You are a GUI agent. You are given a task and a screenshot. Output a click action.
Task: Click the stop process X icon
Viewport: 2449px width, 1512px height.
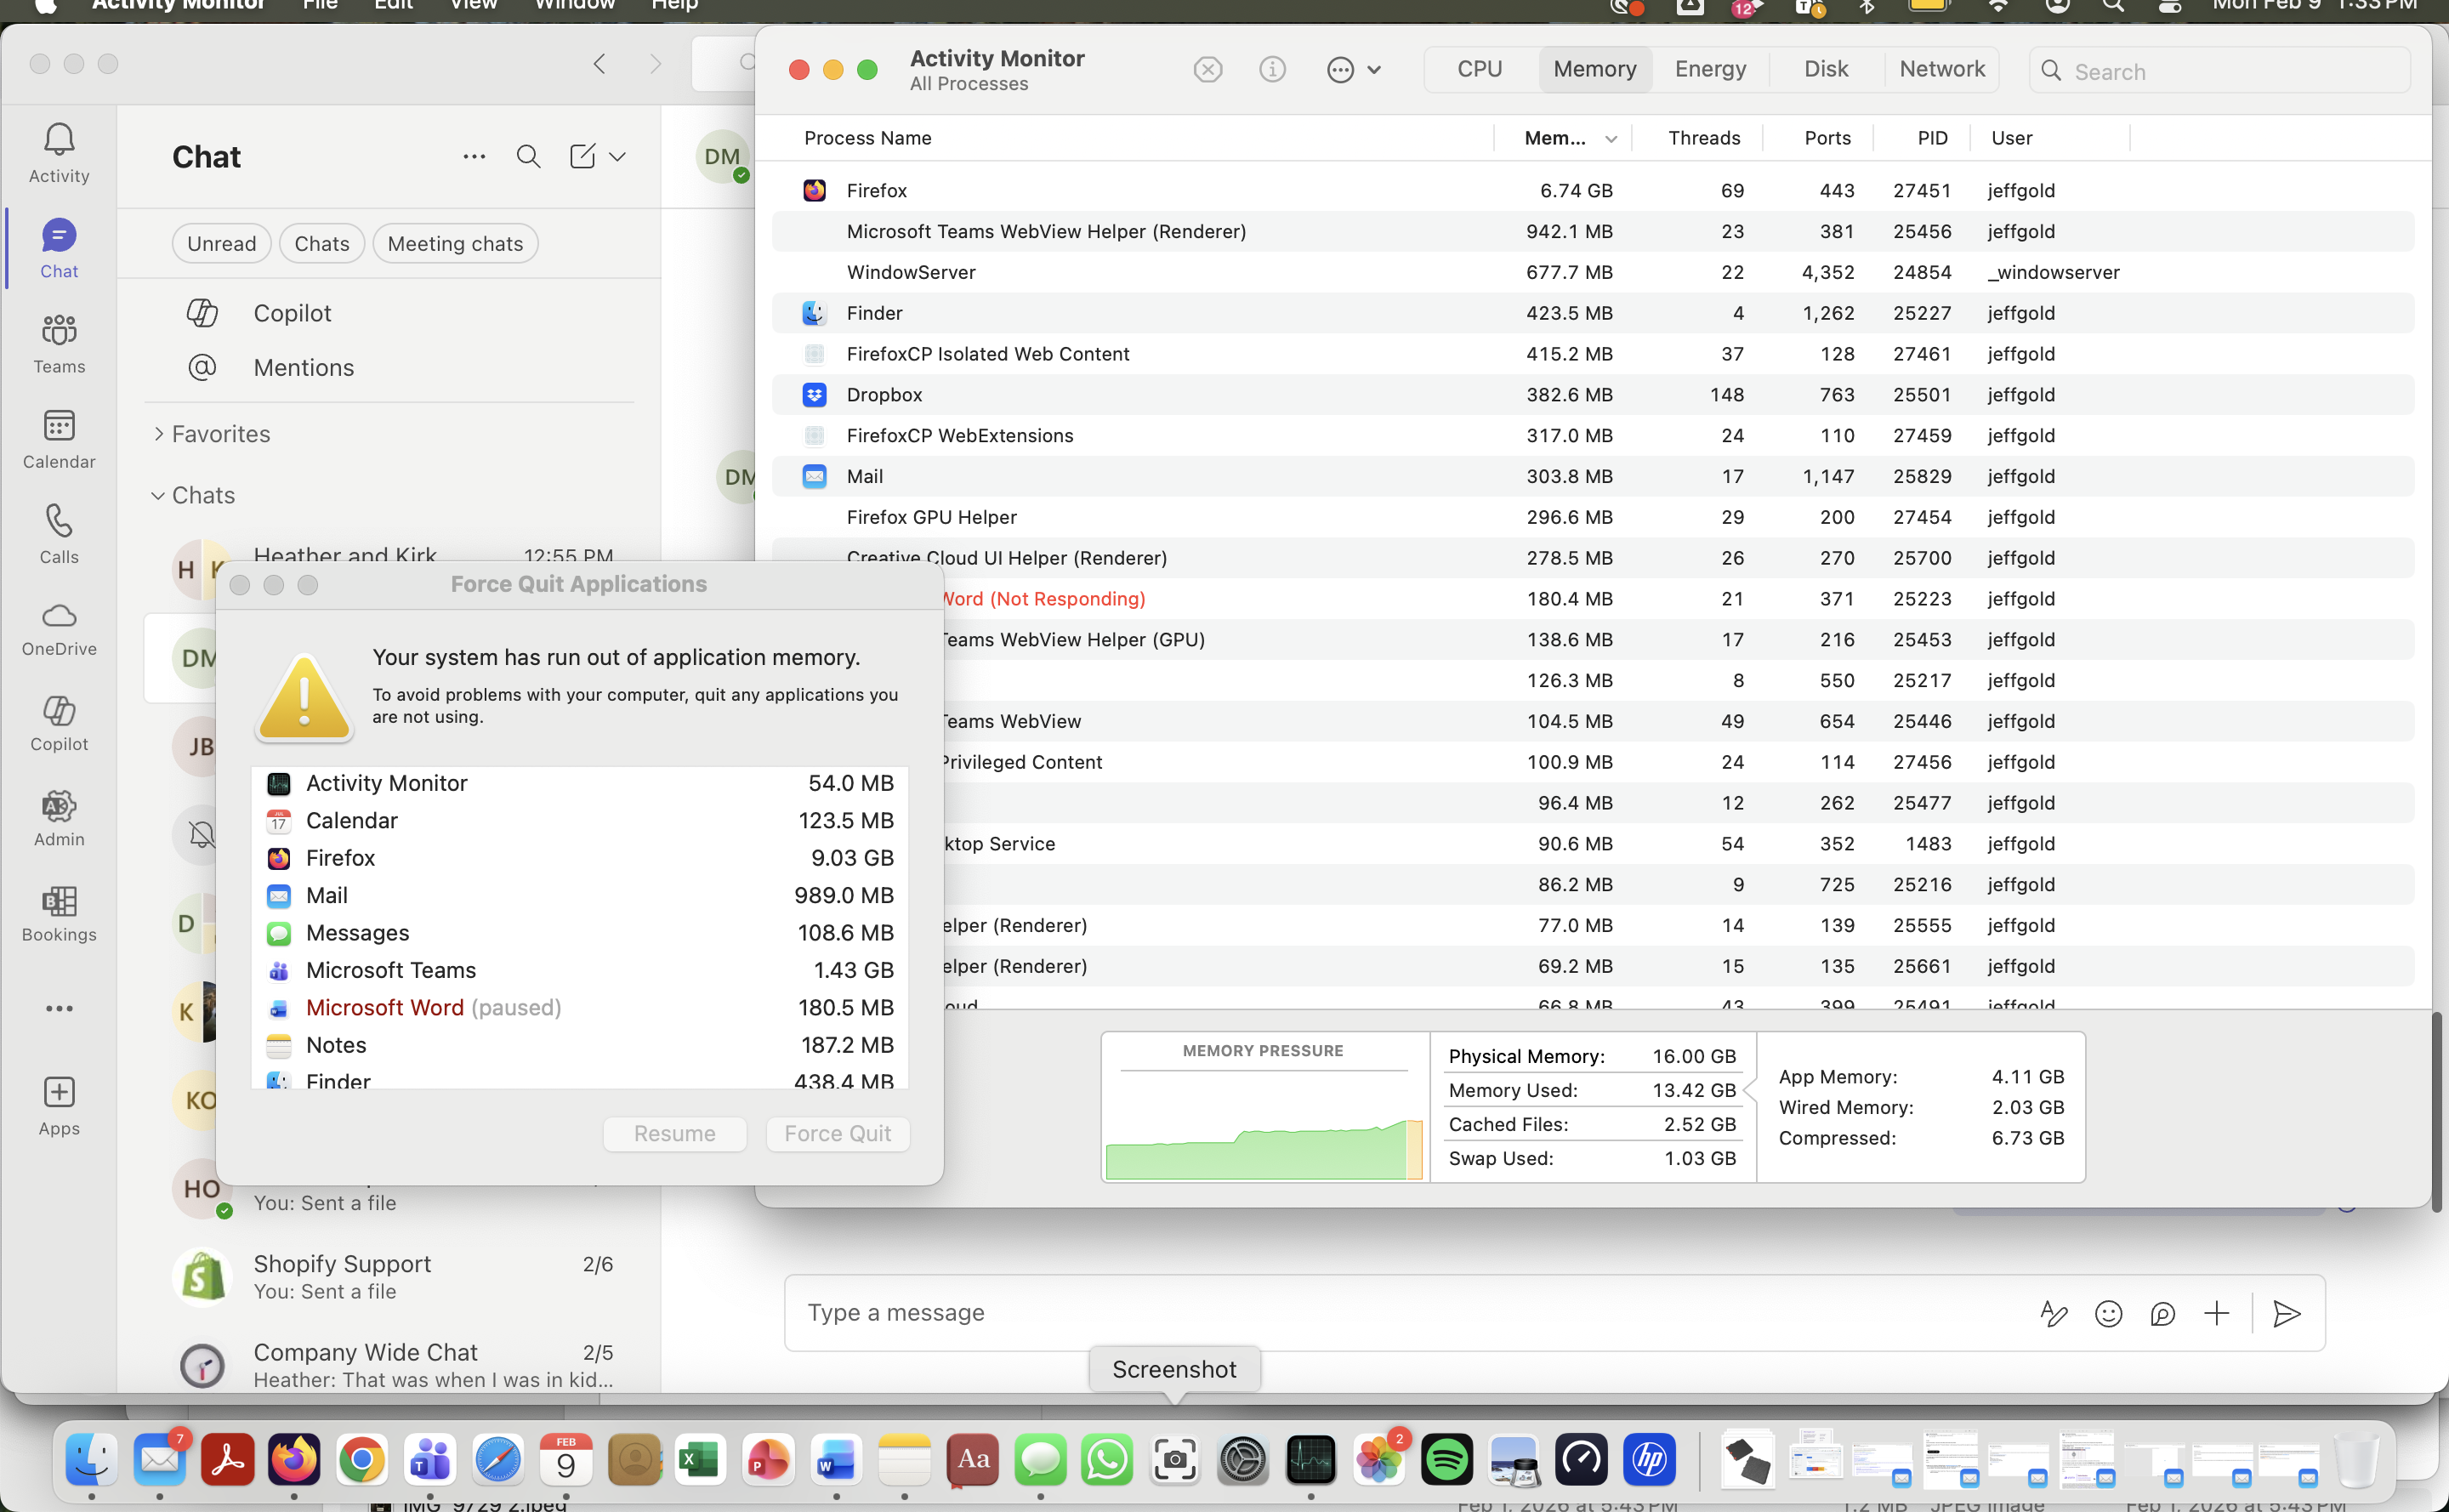click(x=1207, y=69)
